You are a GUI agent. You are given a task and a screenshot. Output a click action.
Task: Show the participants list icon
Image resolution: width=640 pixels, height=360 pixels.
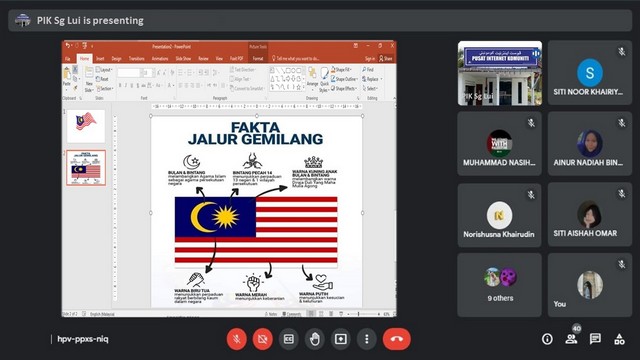click(571, 339)
